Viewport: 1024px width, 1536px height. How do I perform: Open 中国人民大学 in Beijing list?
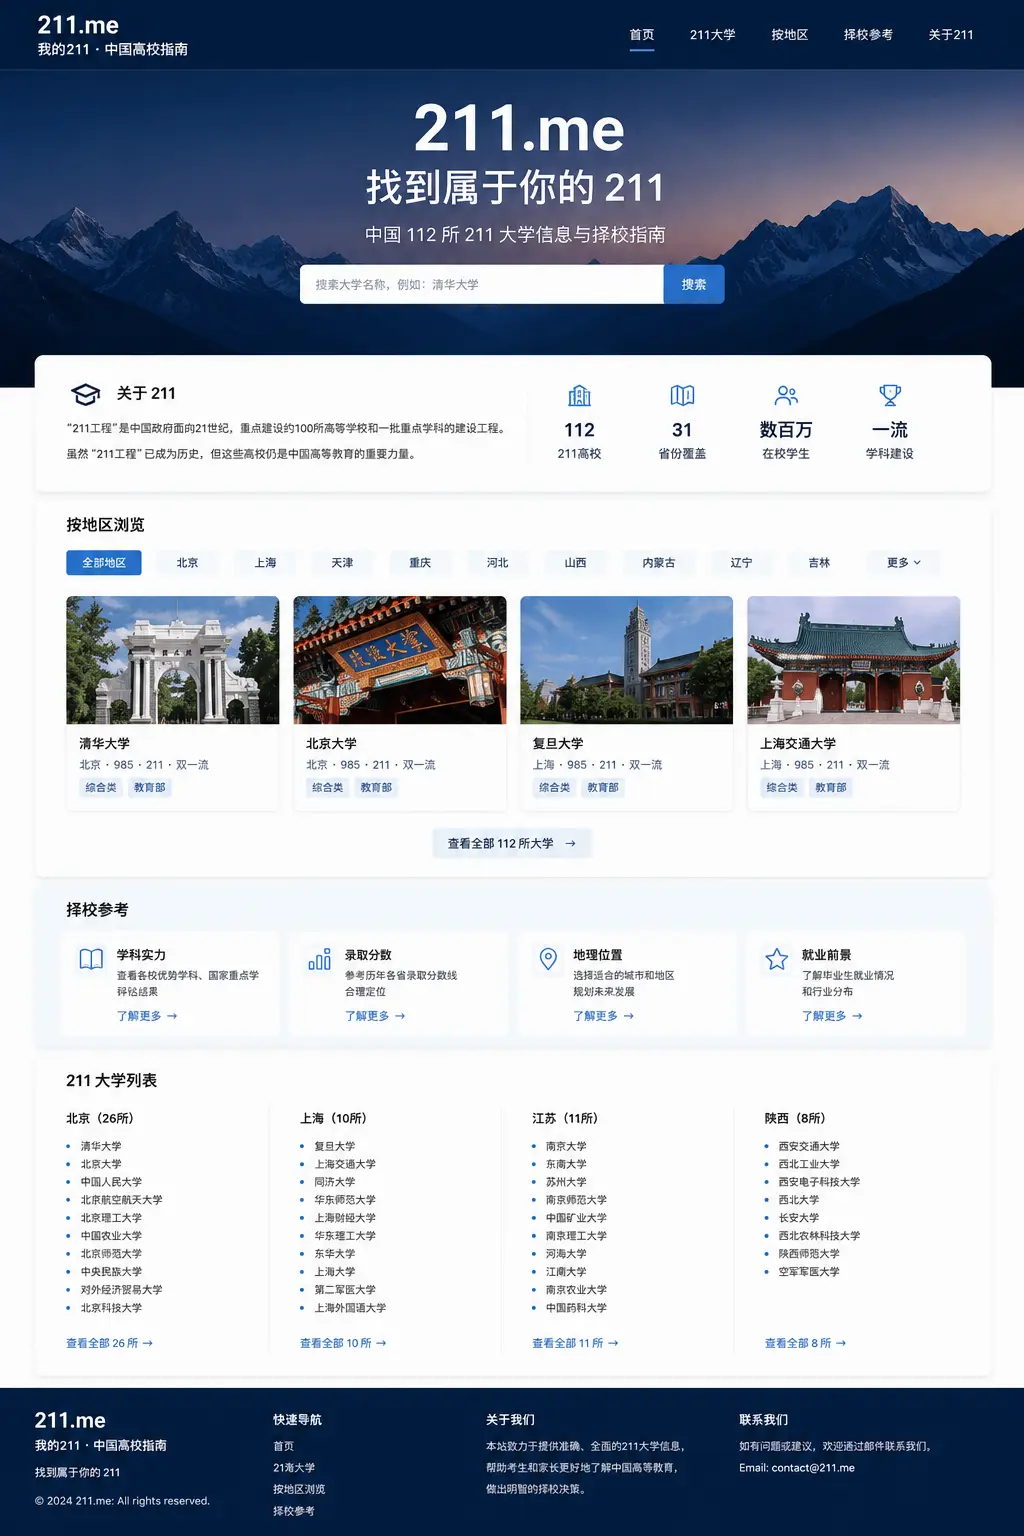click(111, 1182)
